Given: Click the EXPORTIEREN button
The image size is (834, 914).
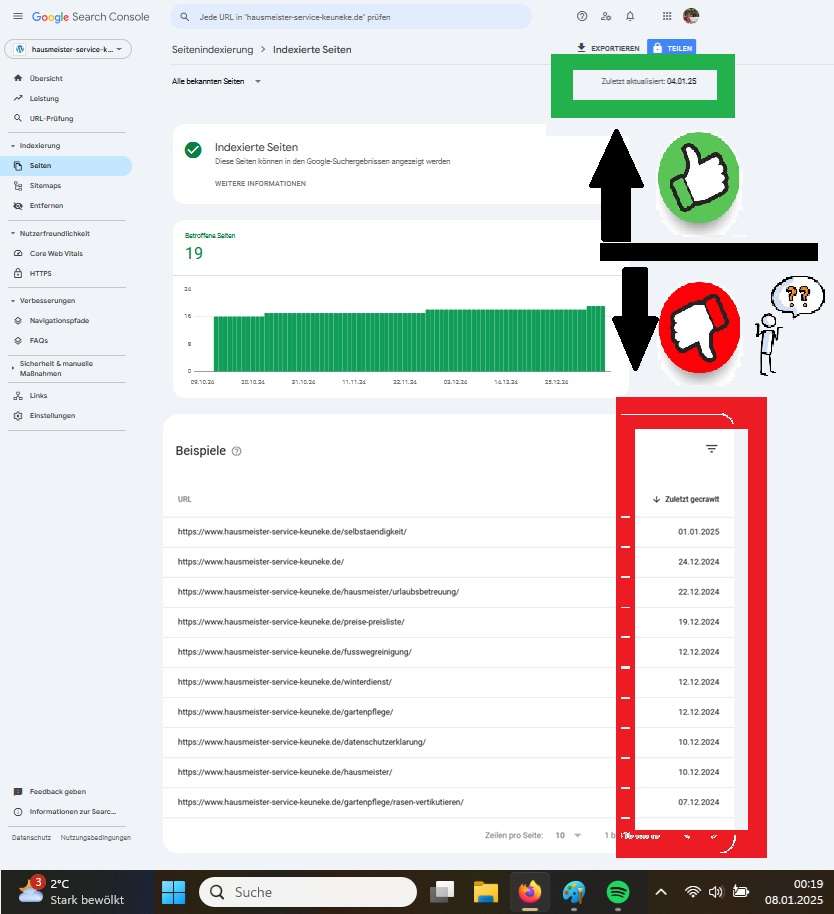Looking at the screenshot, I should tap(608, 48).
